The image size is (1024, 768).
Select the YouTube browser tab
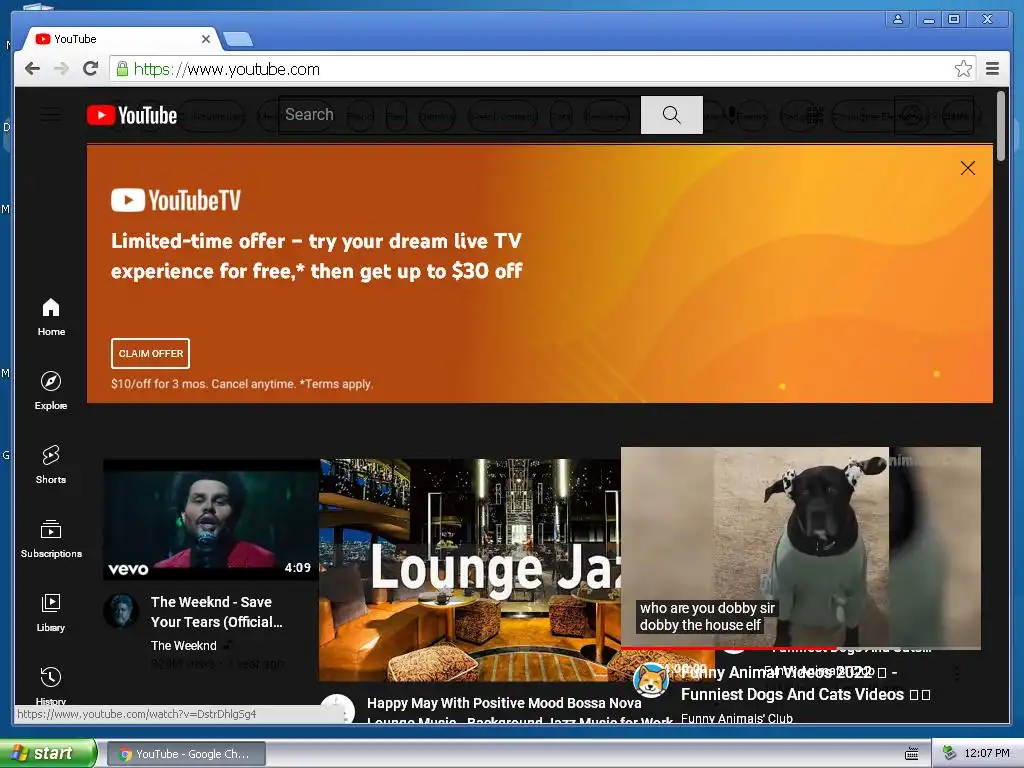(121, 39)
